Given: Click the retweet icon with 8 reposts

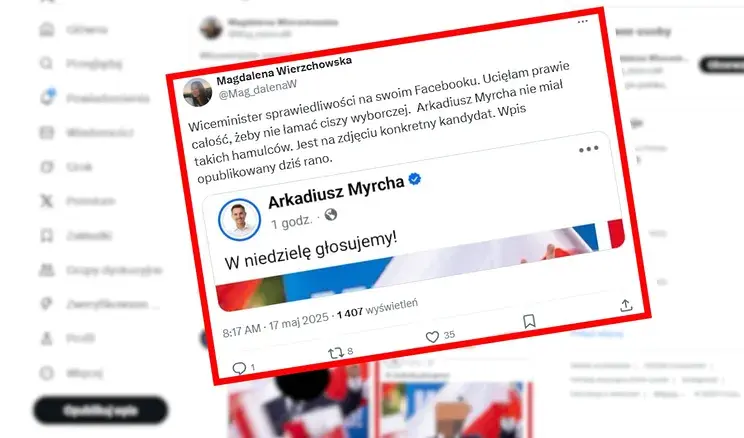Looking at the screenshot, I should point(335,353).
